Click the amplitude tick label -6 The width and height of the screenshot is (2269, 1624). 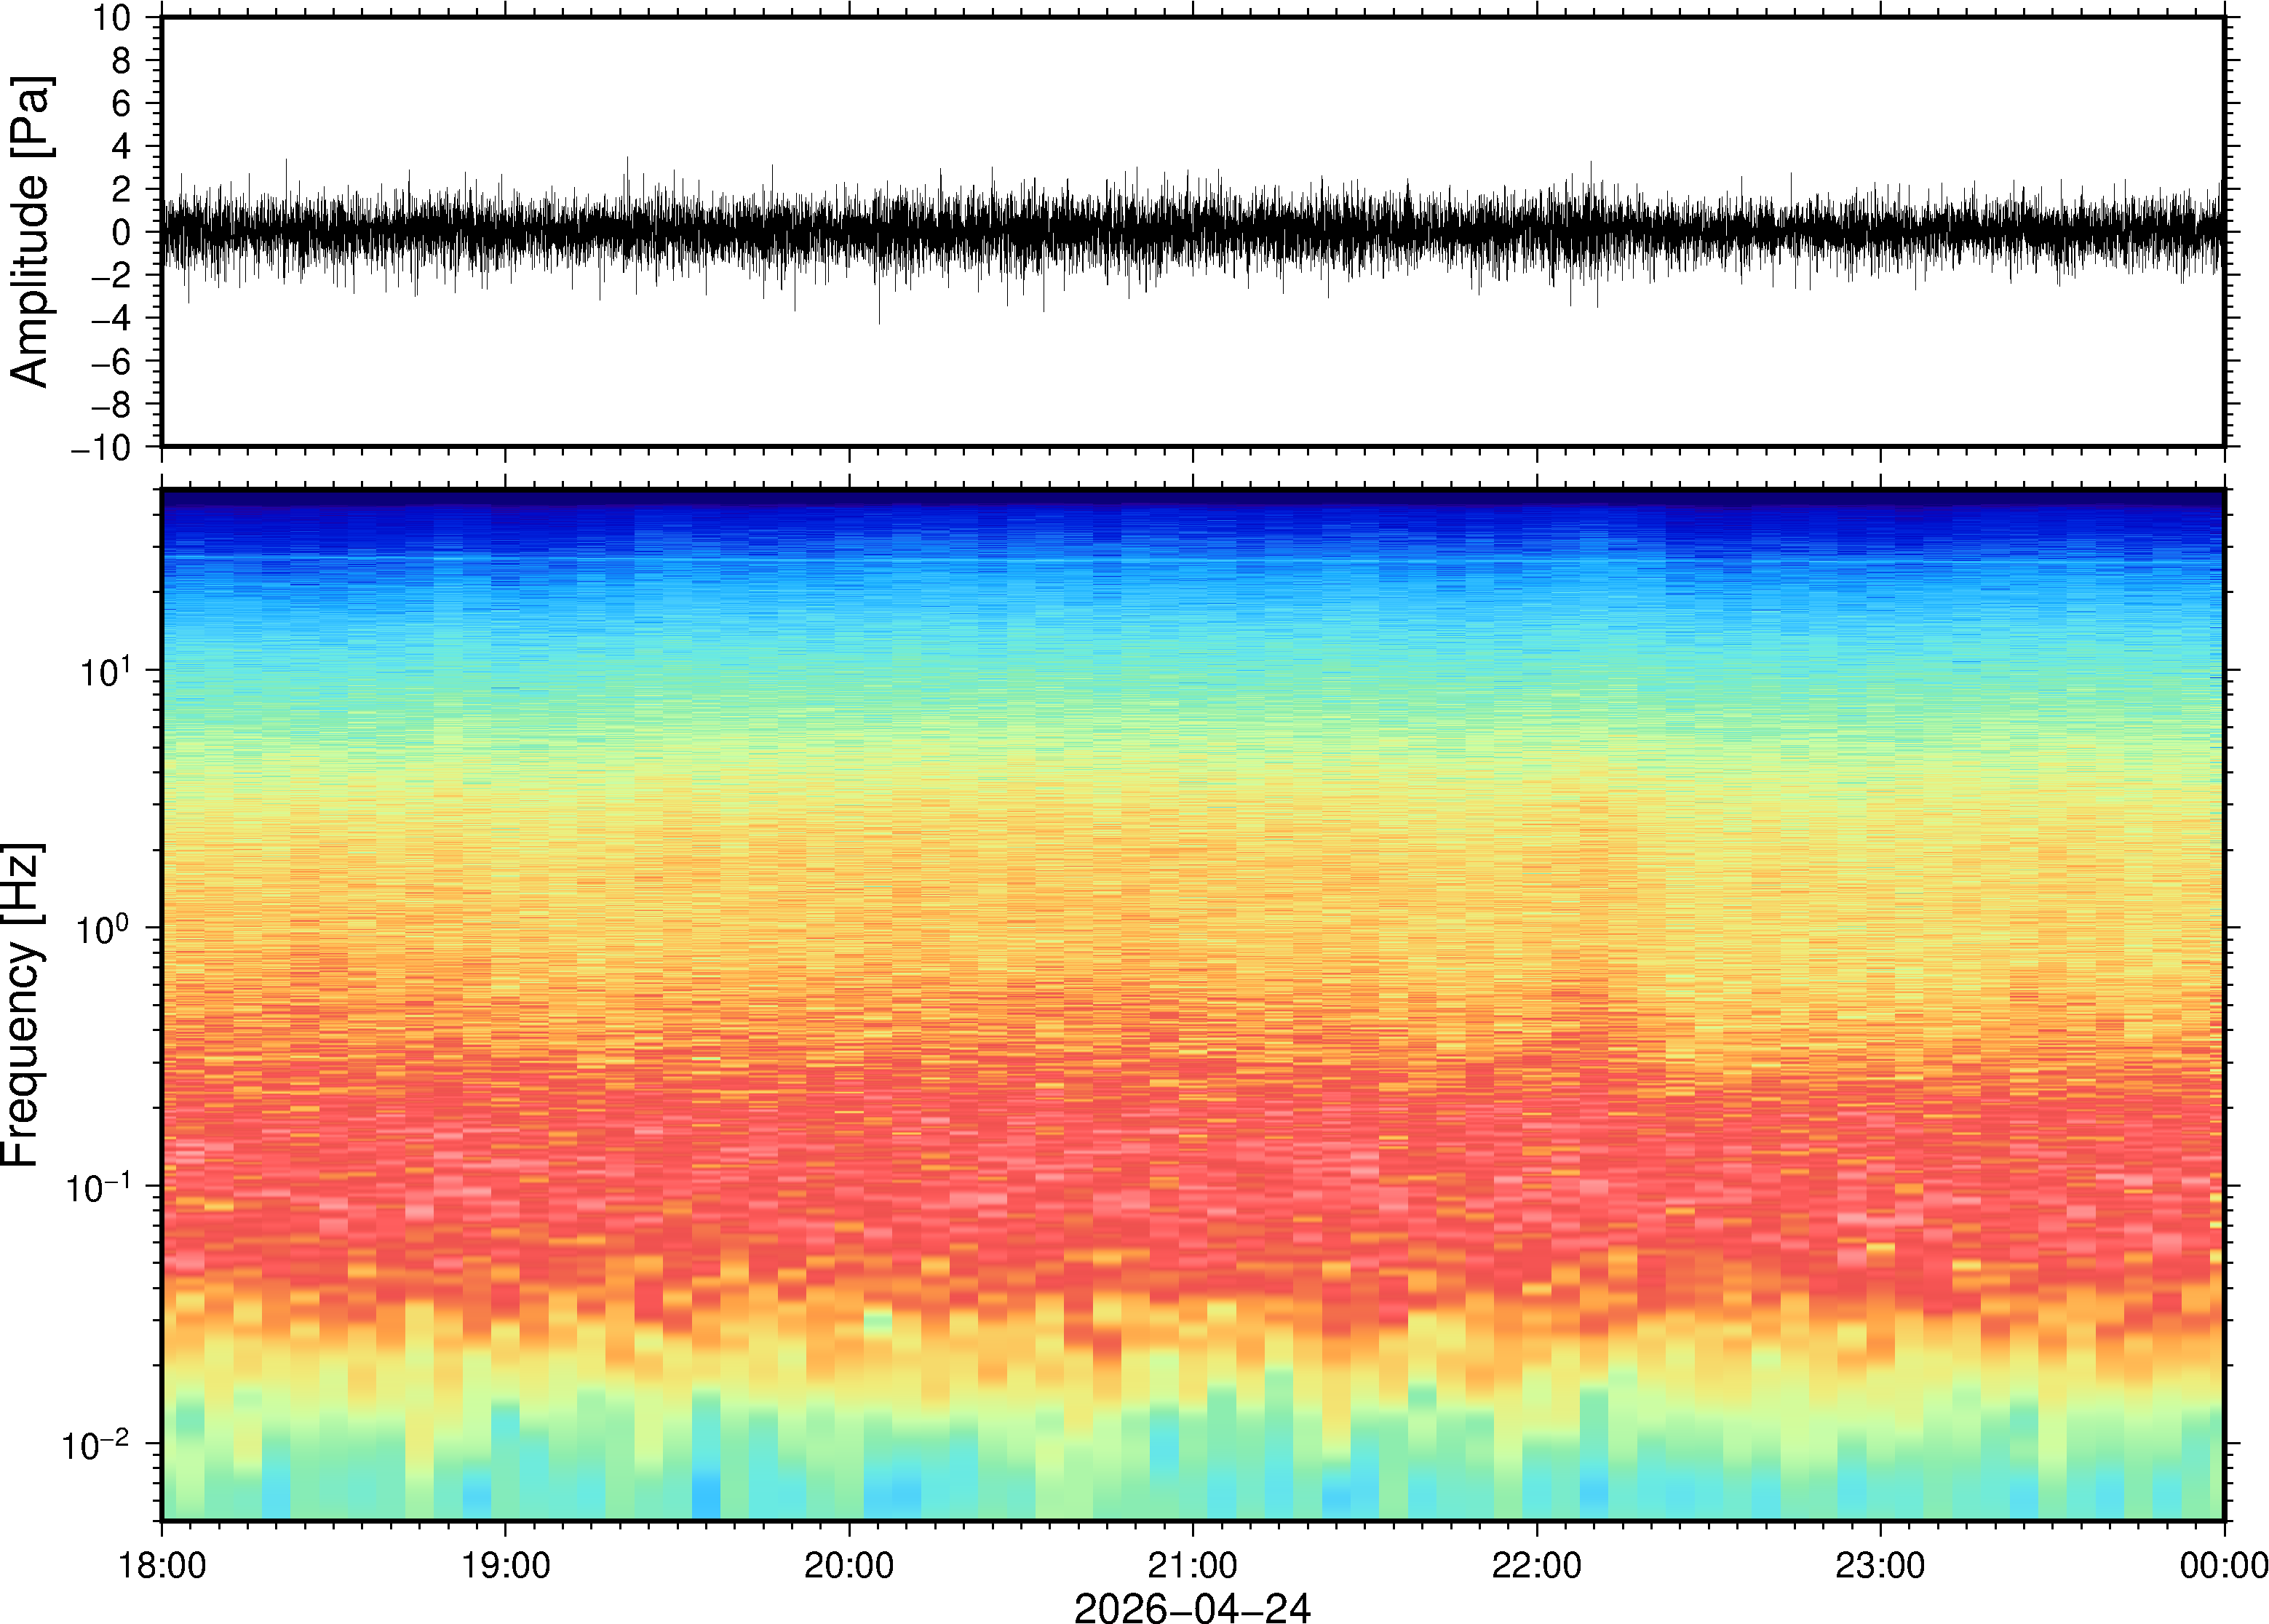coord(110,362)
